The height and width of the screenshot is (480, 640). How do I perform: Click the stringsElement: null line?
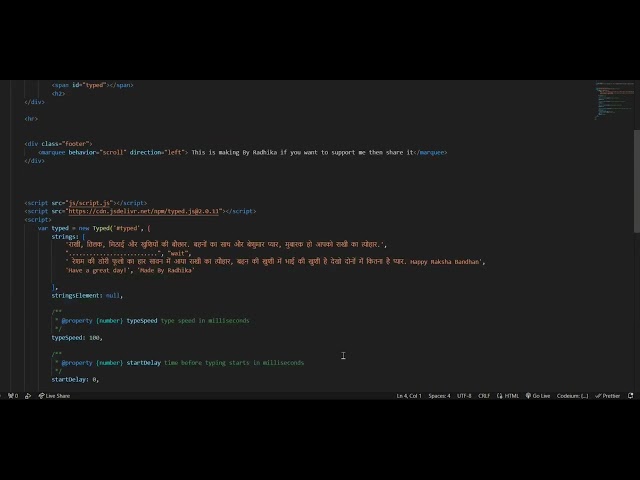coord(87,296)
